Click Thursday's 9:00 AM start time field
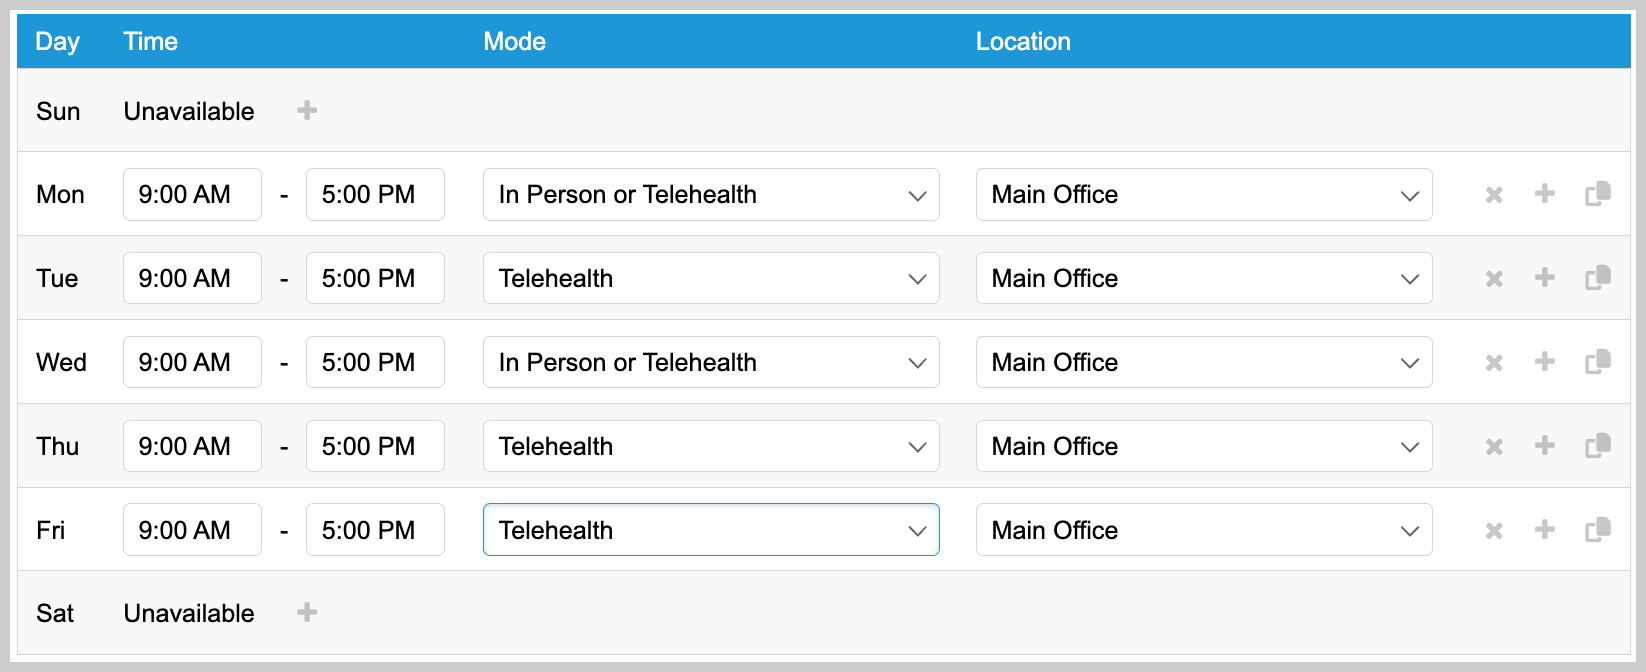 pyautogui.click(x=192, y=446)
